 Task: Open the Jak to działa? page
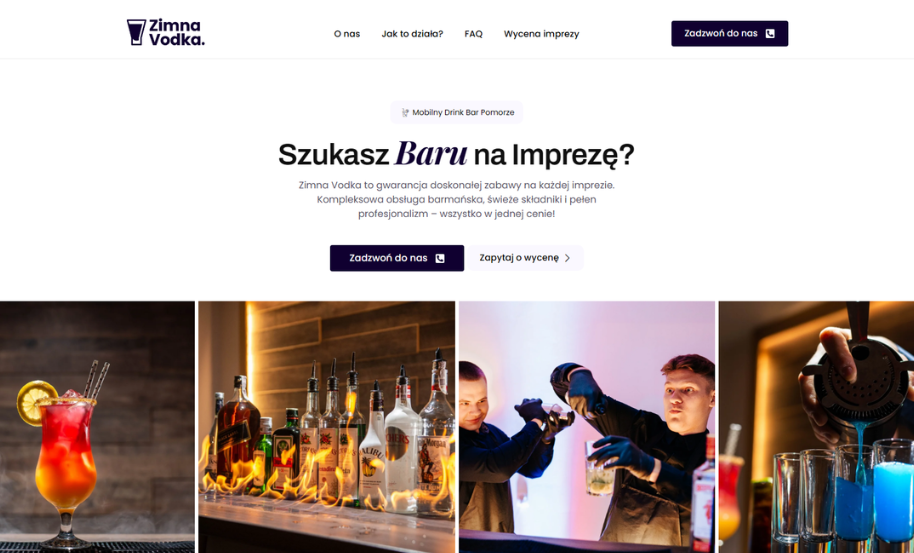point(412,34)
